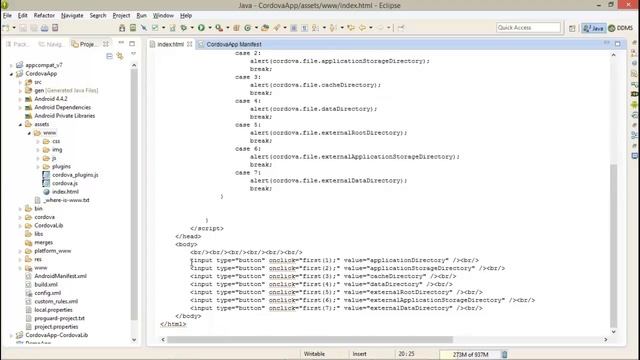Click the Debug bug icon in toolbar
The image size is (640, 360).
[x=184, y=28]
